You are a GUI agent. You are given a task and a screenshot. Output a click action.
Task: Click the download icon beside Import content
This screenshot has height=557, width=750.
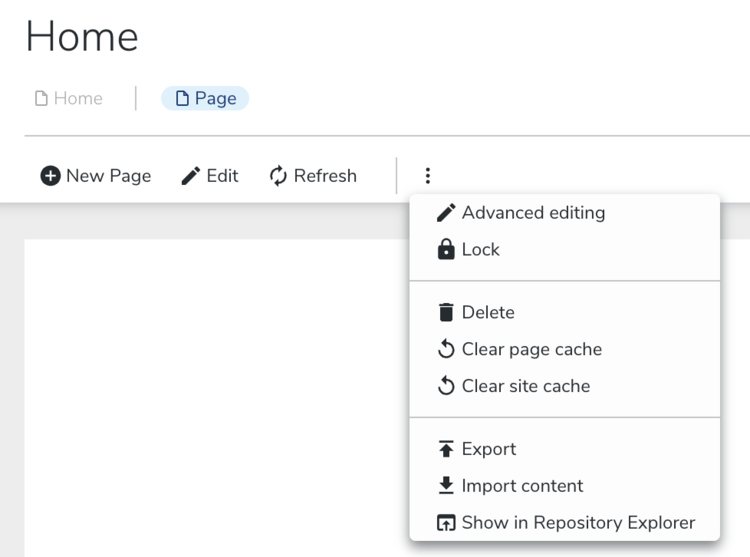click(x=446, y=485)
